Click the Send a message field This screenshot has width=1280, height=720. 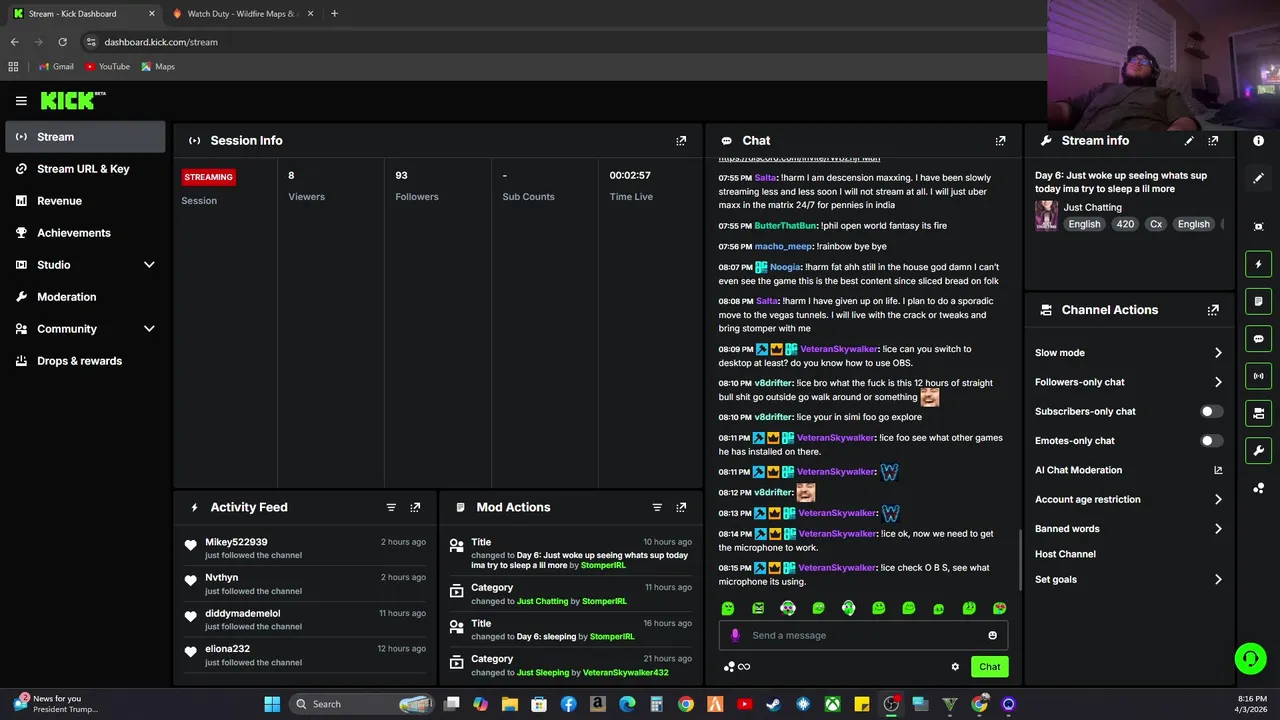[865, 635]
